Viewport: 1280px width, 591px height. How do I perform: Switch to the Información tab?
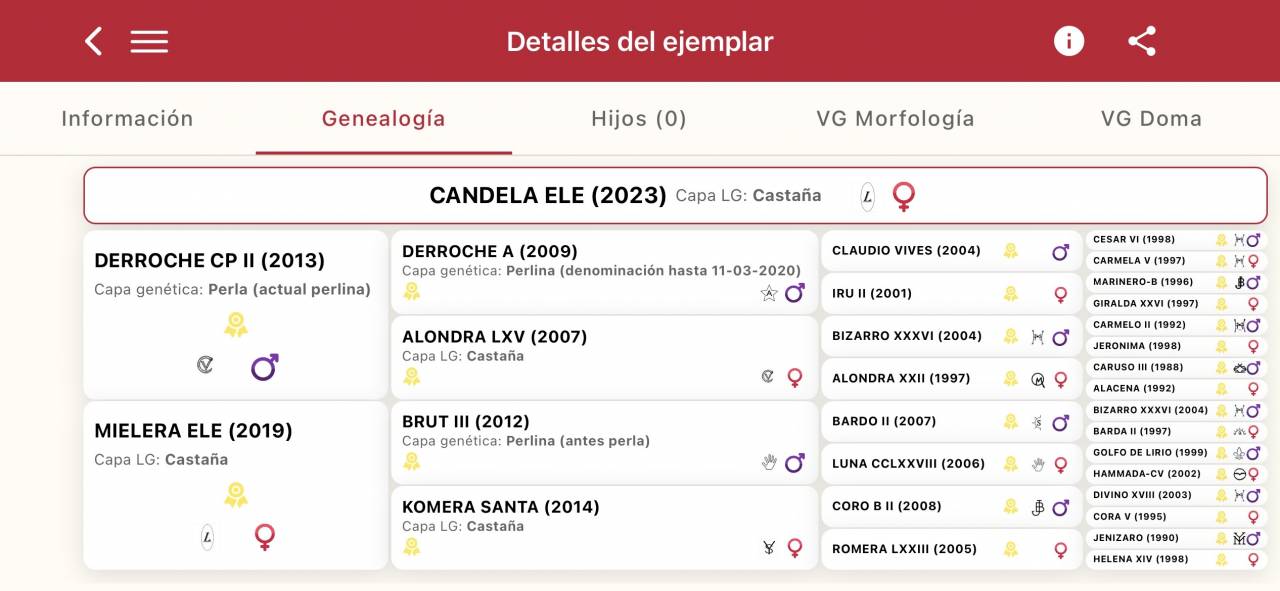click(x=127, y=119)
